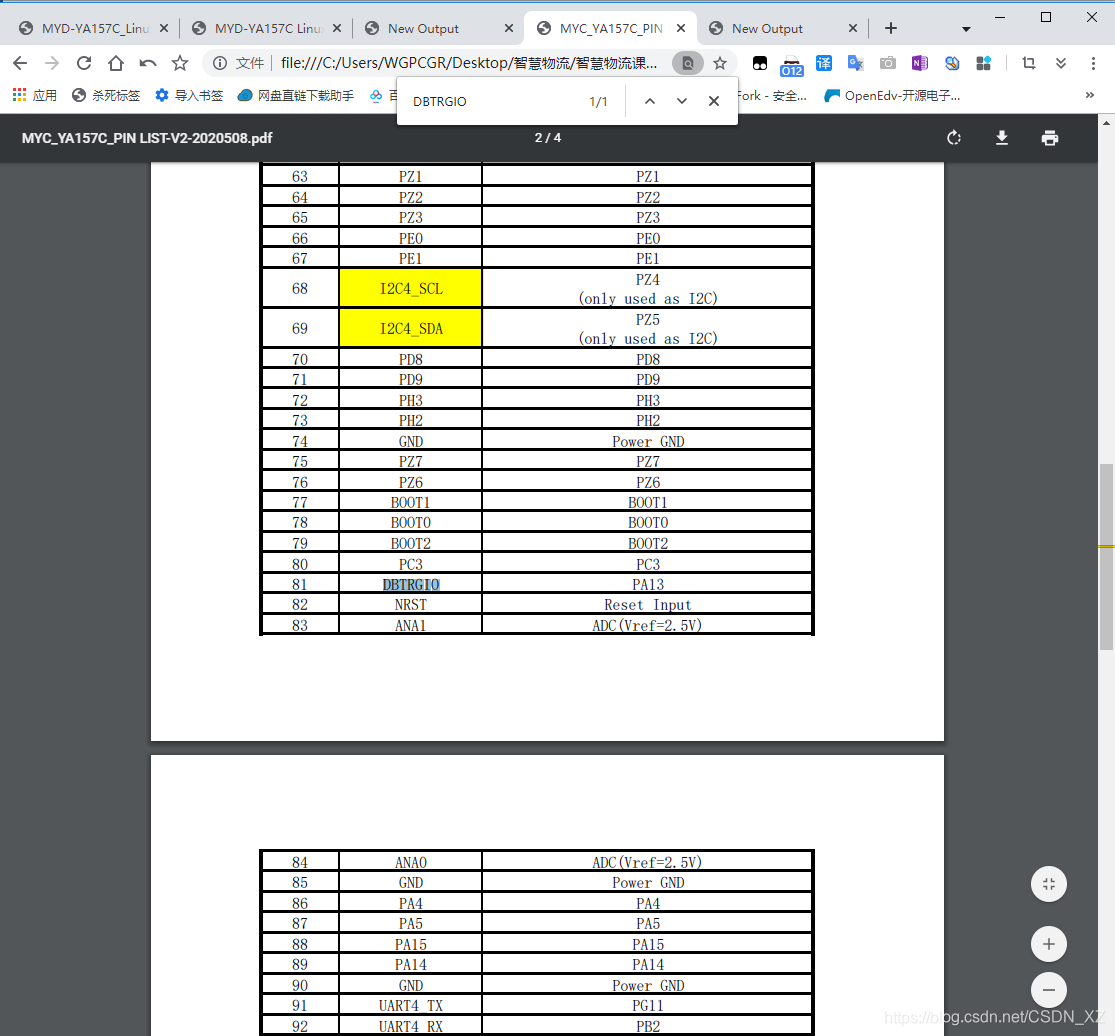Click the address bar URL
Viewport: 1115px width, 1036px height.
(x=469, y=63)
